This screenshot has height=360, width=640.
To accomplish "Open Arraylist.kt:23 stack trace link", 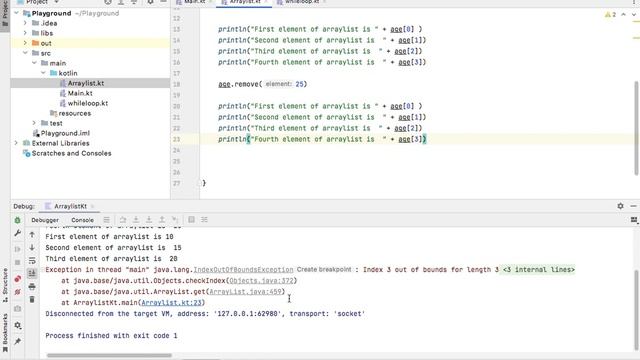I will click(171, 303).
